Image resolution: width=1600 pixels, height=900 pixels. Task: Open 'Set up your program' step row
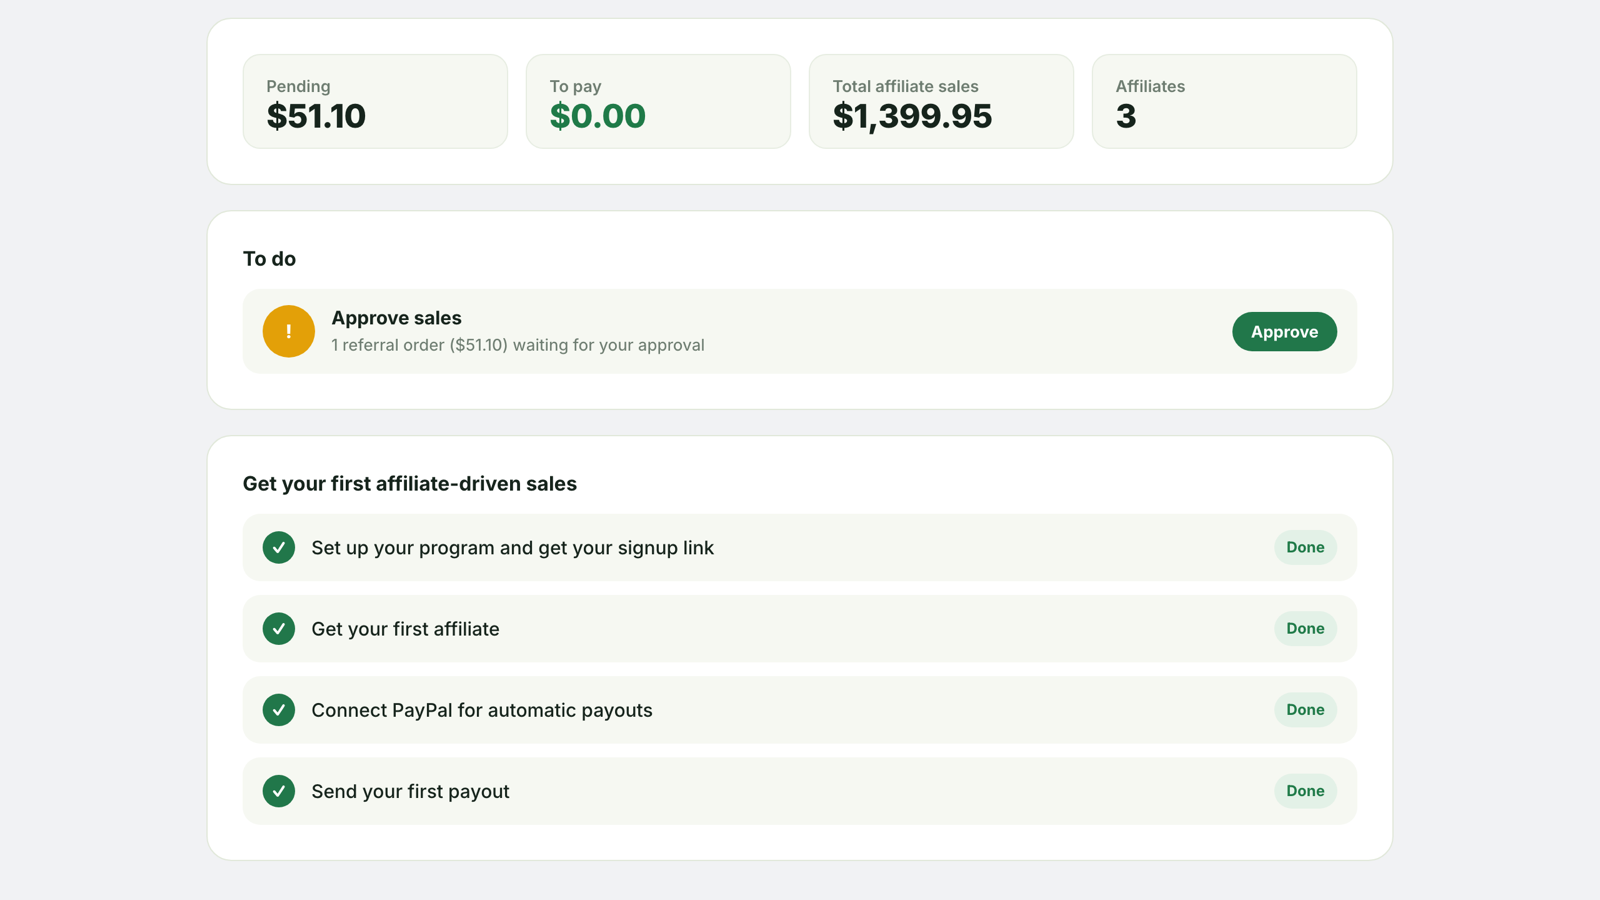pyautogui.click(x=799, y=547)
